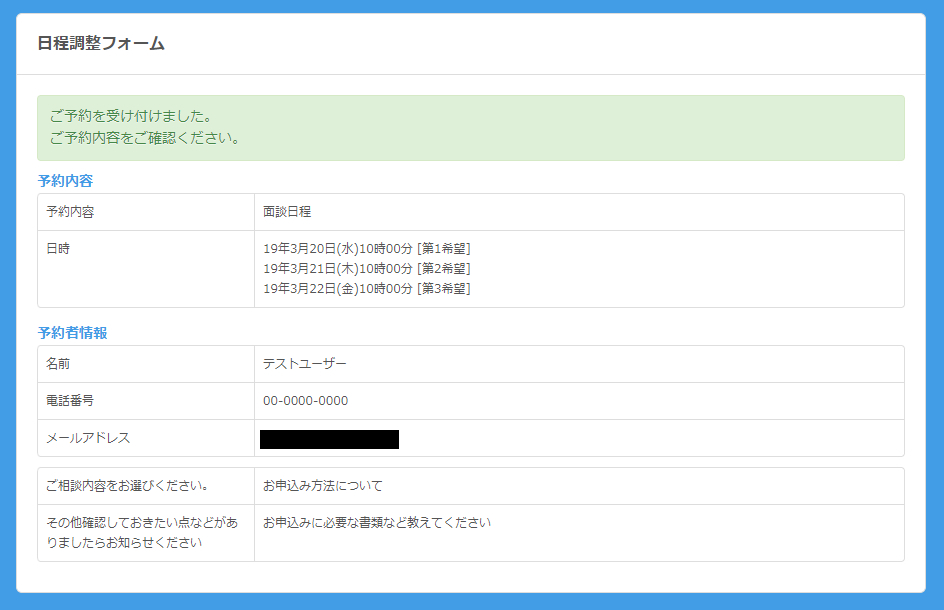Viewport: 944px width, 610px height.
Task: Click the blue 予約者情報 section heading
Action: click(x=73, y=333)
